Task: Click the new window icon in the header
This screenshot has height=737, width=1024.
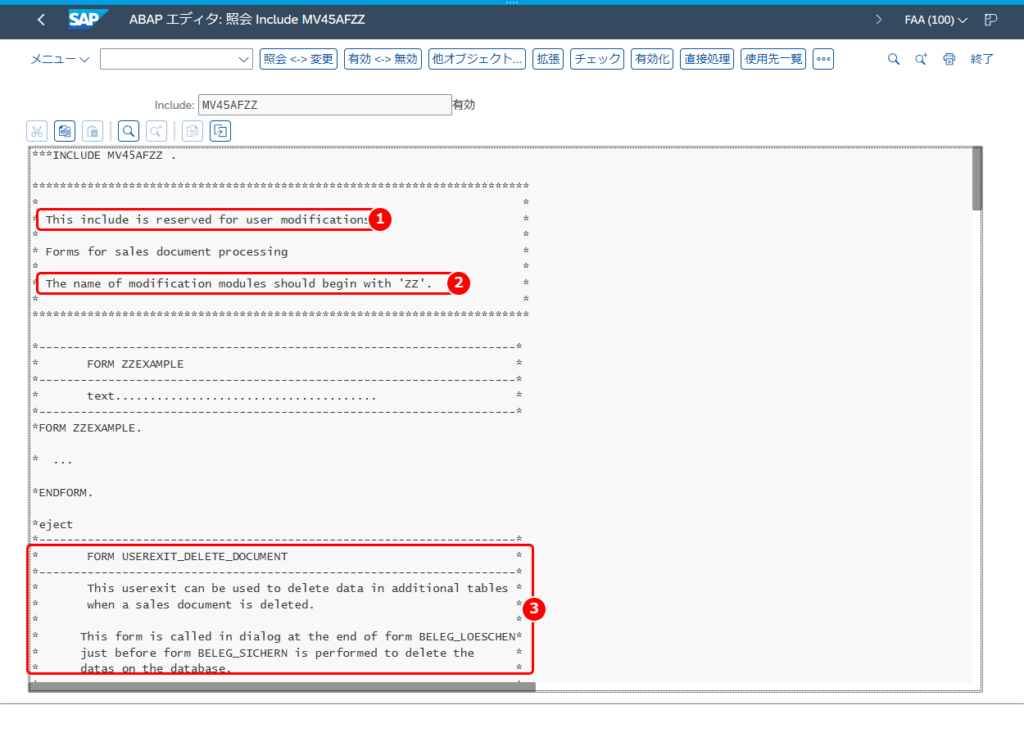Action: (x=991, y=20)
